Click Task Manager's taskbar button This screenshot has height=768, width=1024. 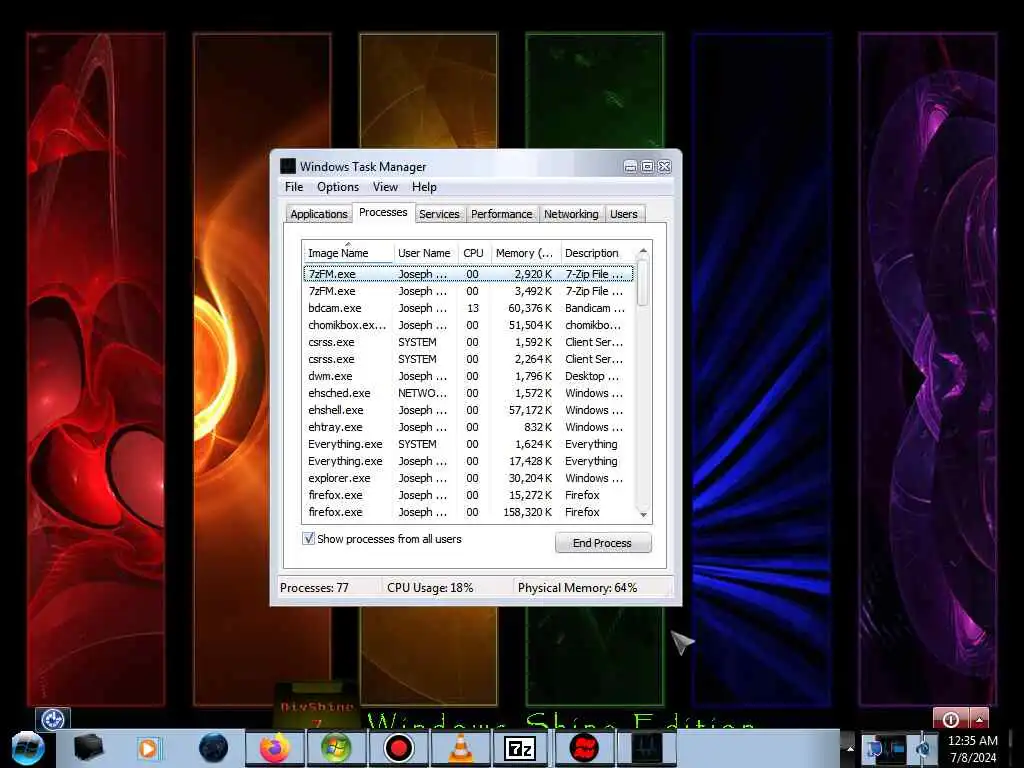645,748
